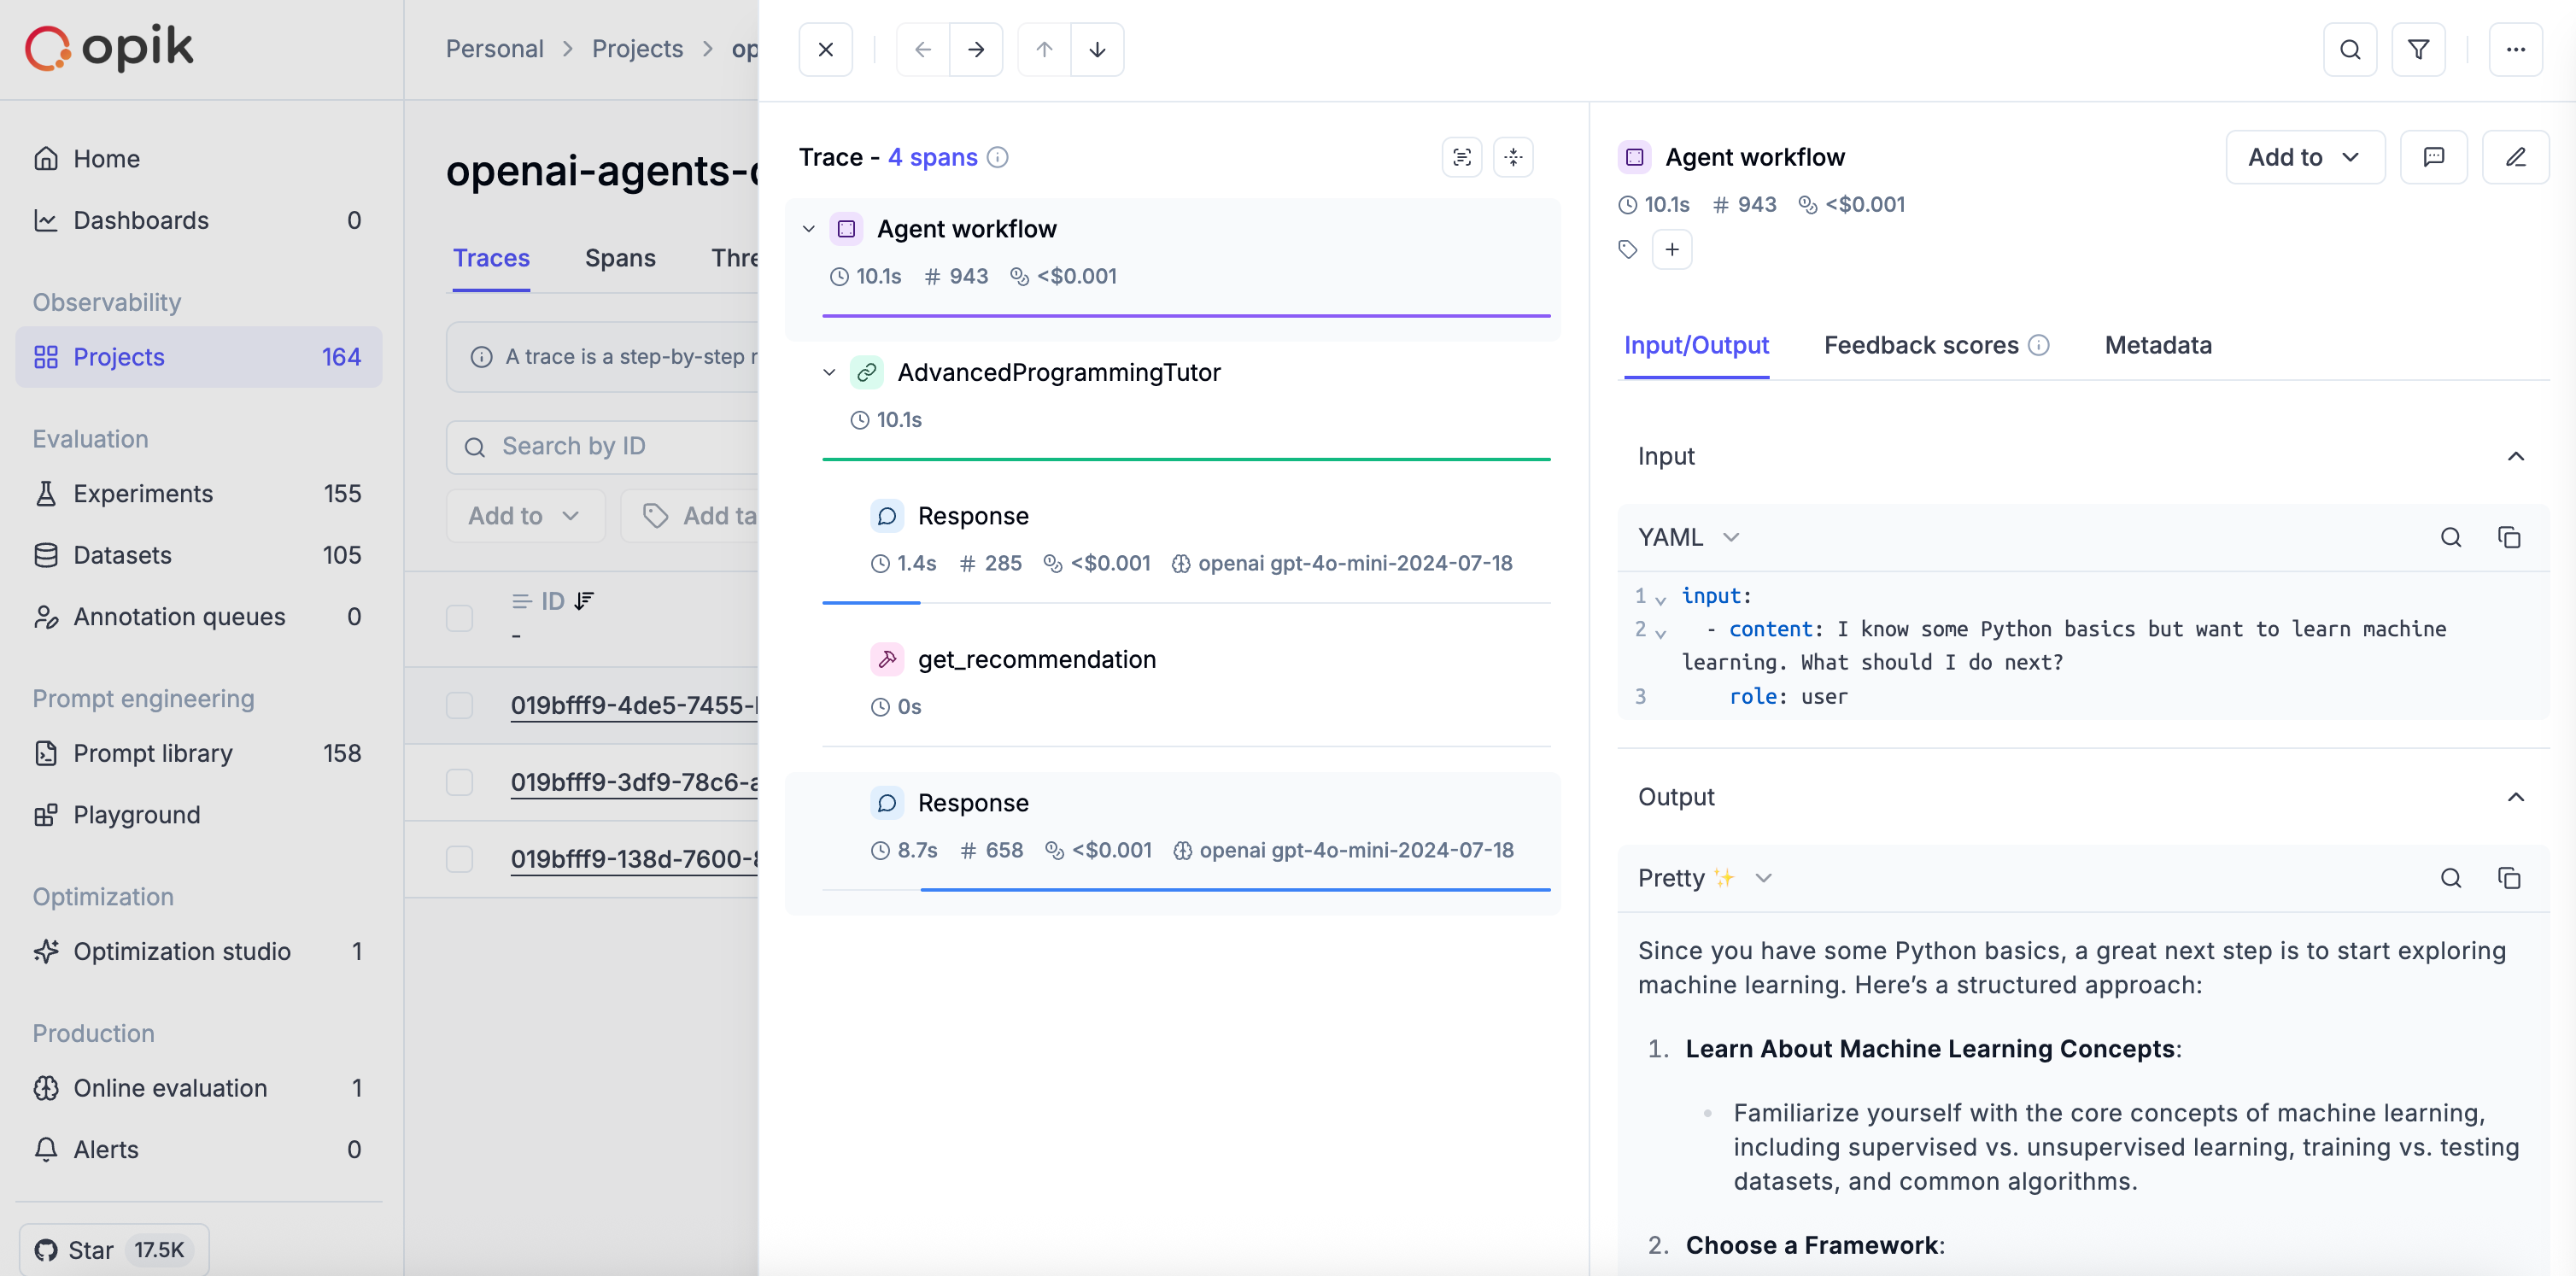
Task: Open the Playground from the sidebar
Action: click(x=137, y=814)
